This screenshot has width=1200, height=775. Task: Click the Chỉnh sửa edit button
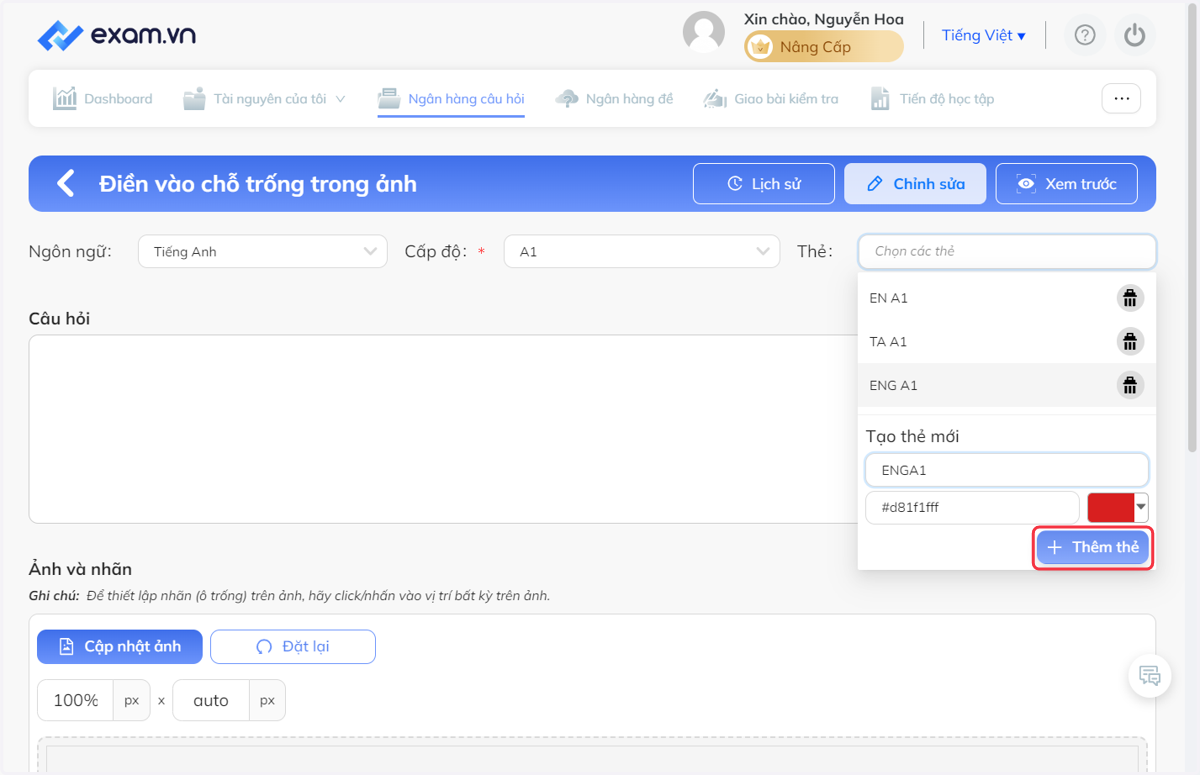coord(915,183)
